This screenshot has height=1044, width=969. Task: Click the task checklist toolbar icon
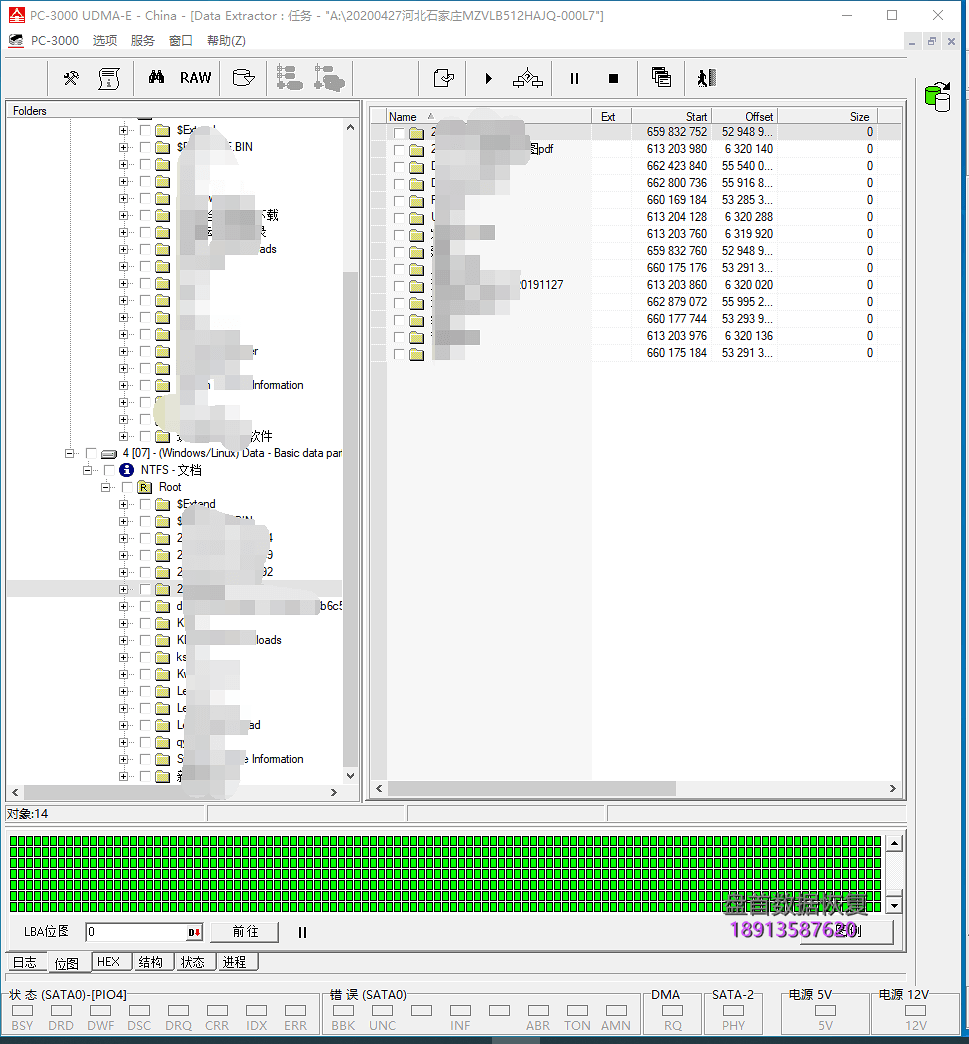point(444,78)
